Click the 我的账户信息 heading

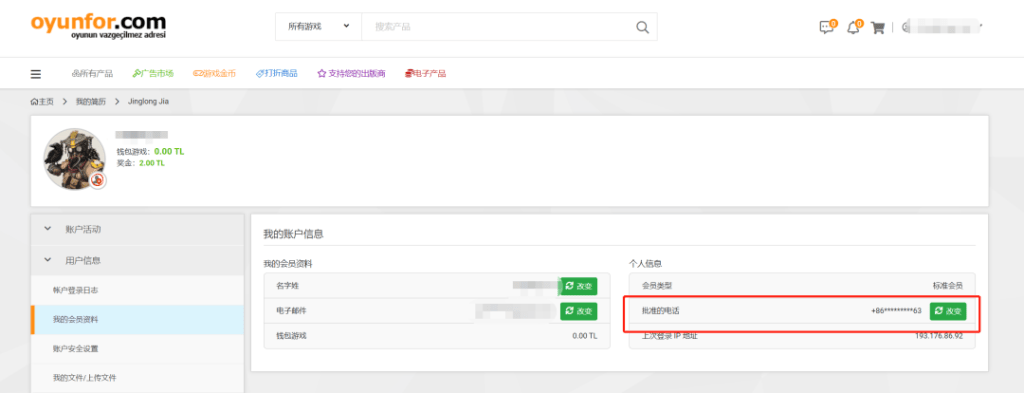click(x=293, y=234)
